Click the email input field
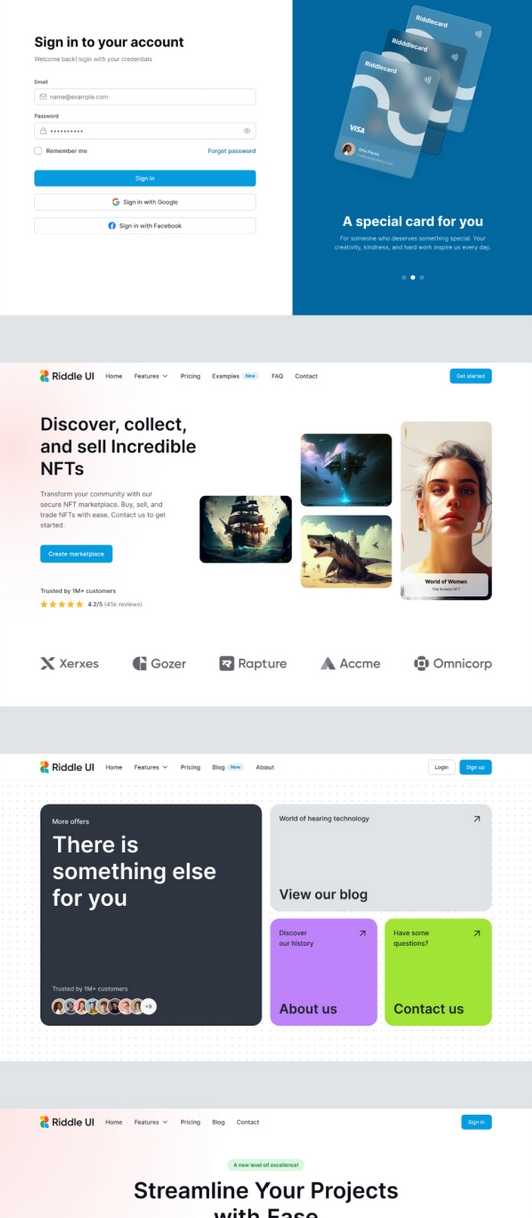 (x=145, y=97)
